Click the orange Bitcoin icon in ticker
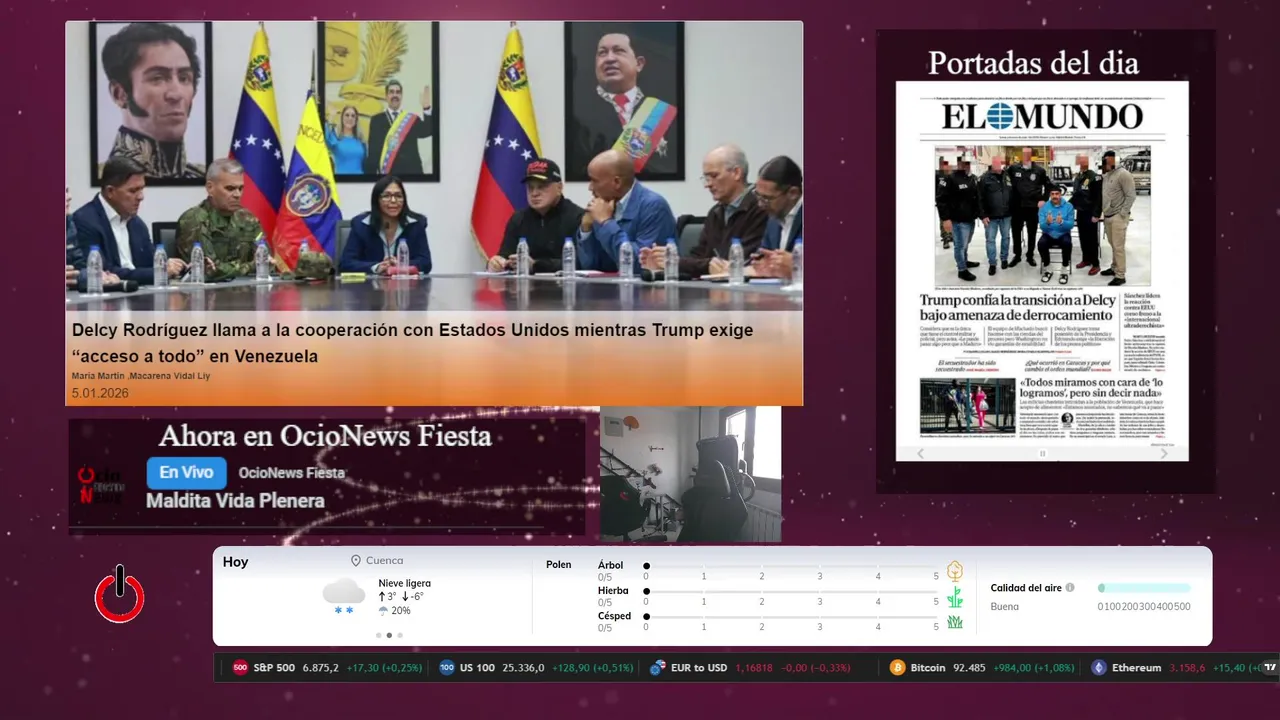The image size is (1280, 720). [x=897, y=668]
